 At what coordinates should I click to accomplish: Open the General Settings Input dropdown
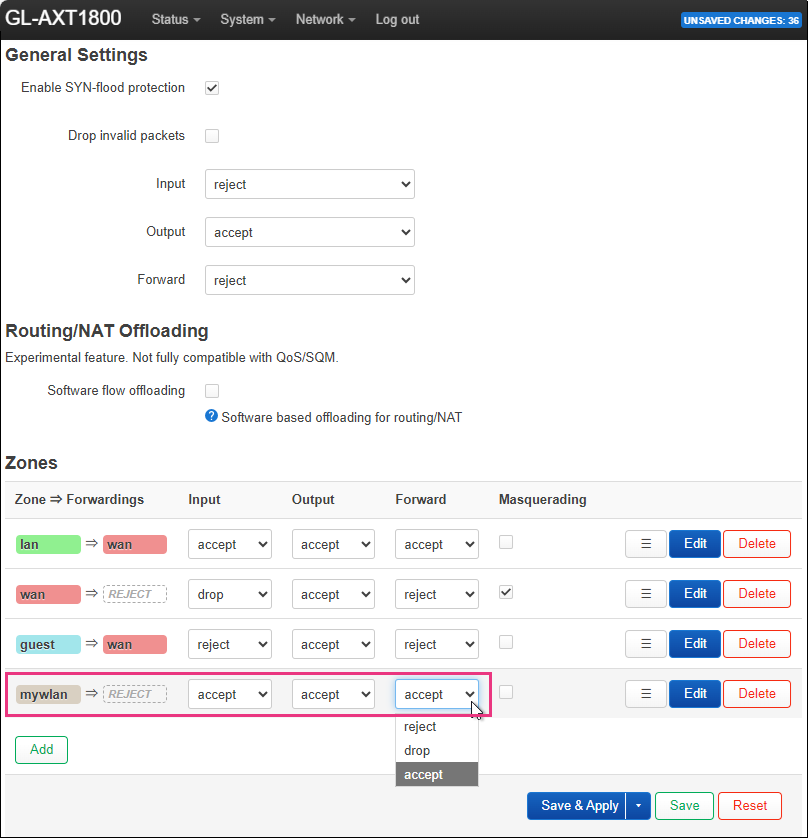coord(309,184)
